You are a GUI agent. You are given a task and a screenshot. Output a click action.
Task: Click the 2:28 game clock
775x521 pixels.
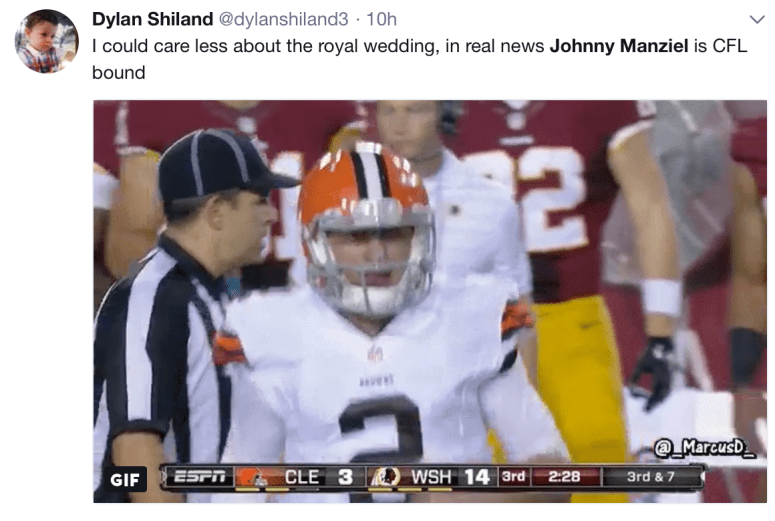pyautogui.click(x=564, y=477)
